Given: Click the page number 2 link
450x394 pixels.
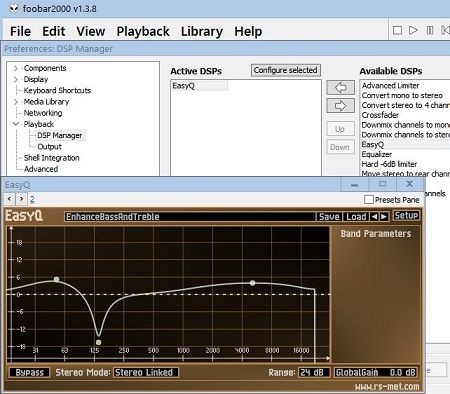Looking at the screenshot, I should [x=32, y=199].
